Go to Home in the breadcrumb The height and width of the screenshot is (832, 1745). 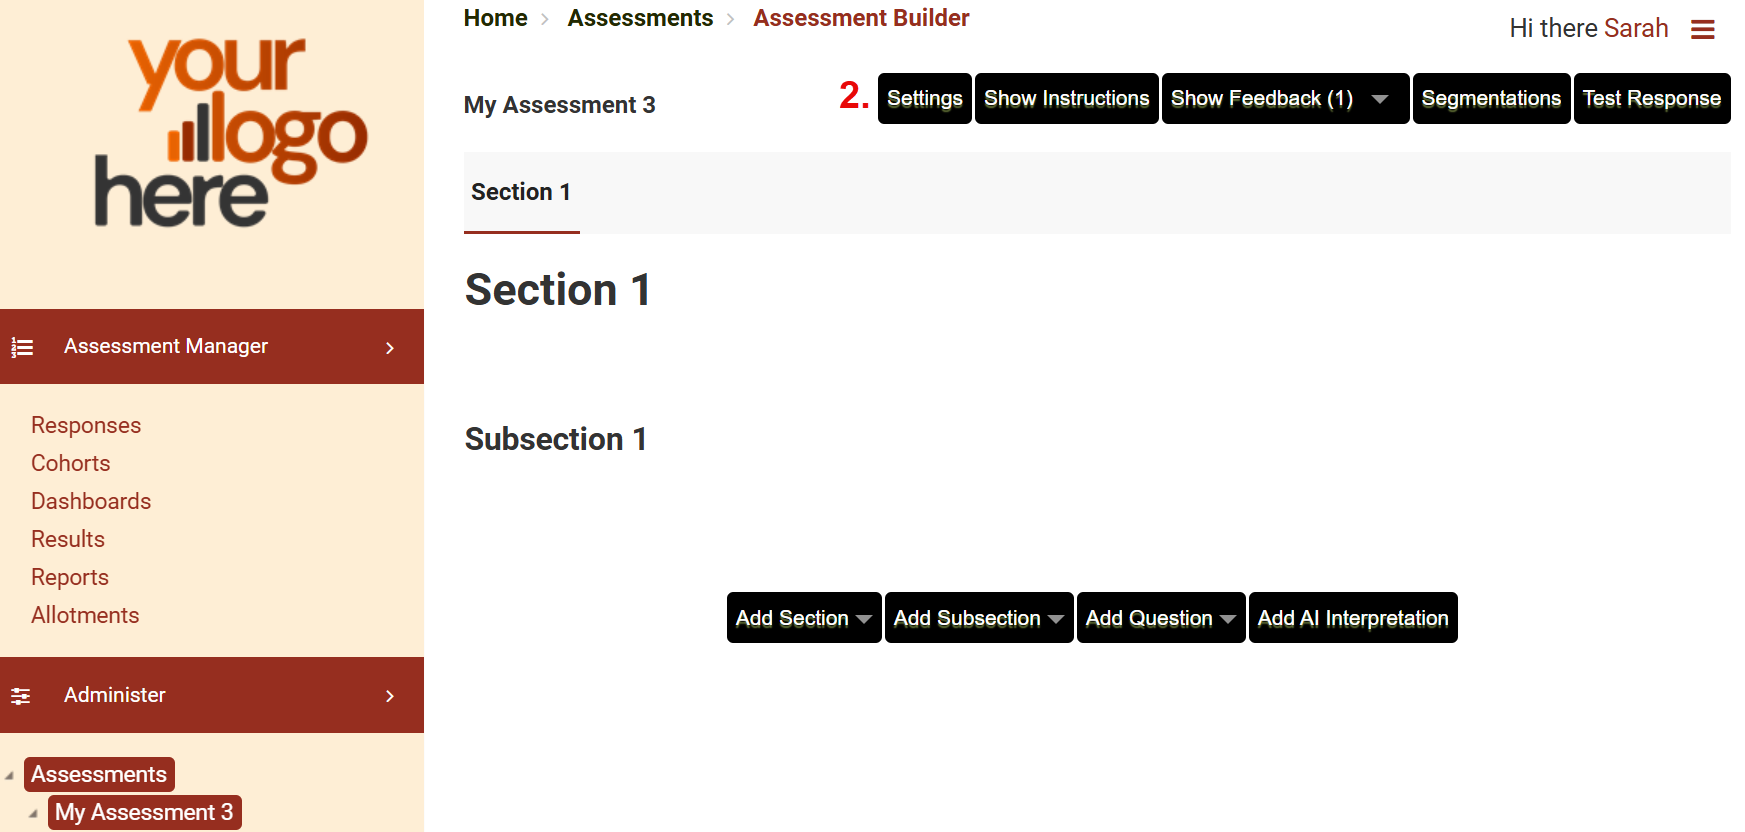[495, 18]
